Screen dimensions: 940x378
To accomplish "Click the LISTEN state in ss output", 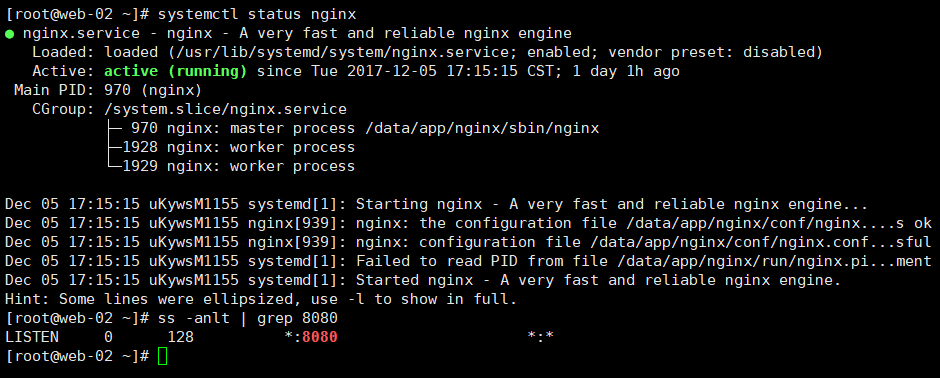I will 32,337.
